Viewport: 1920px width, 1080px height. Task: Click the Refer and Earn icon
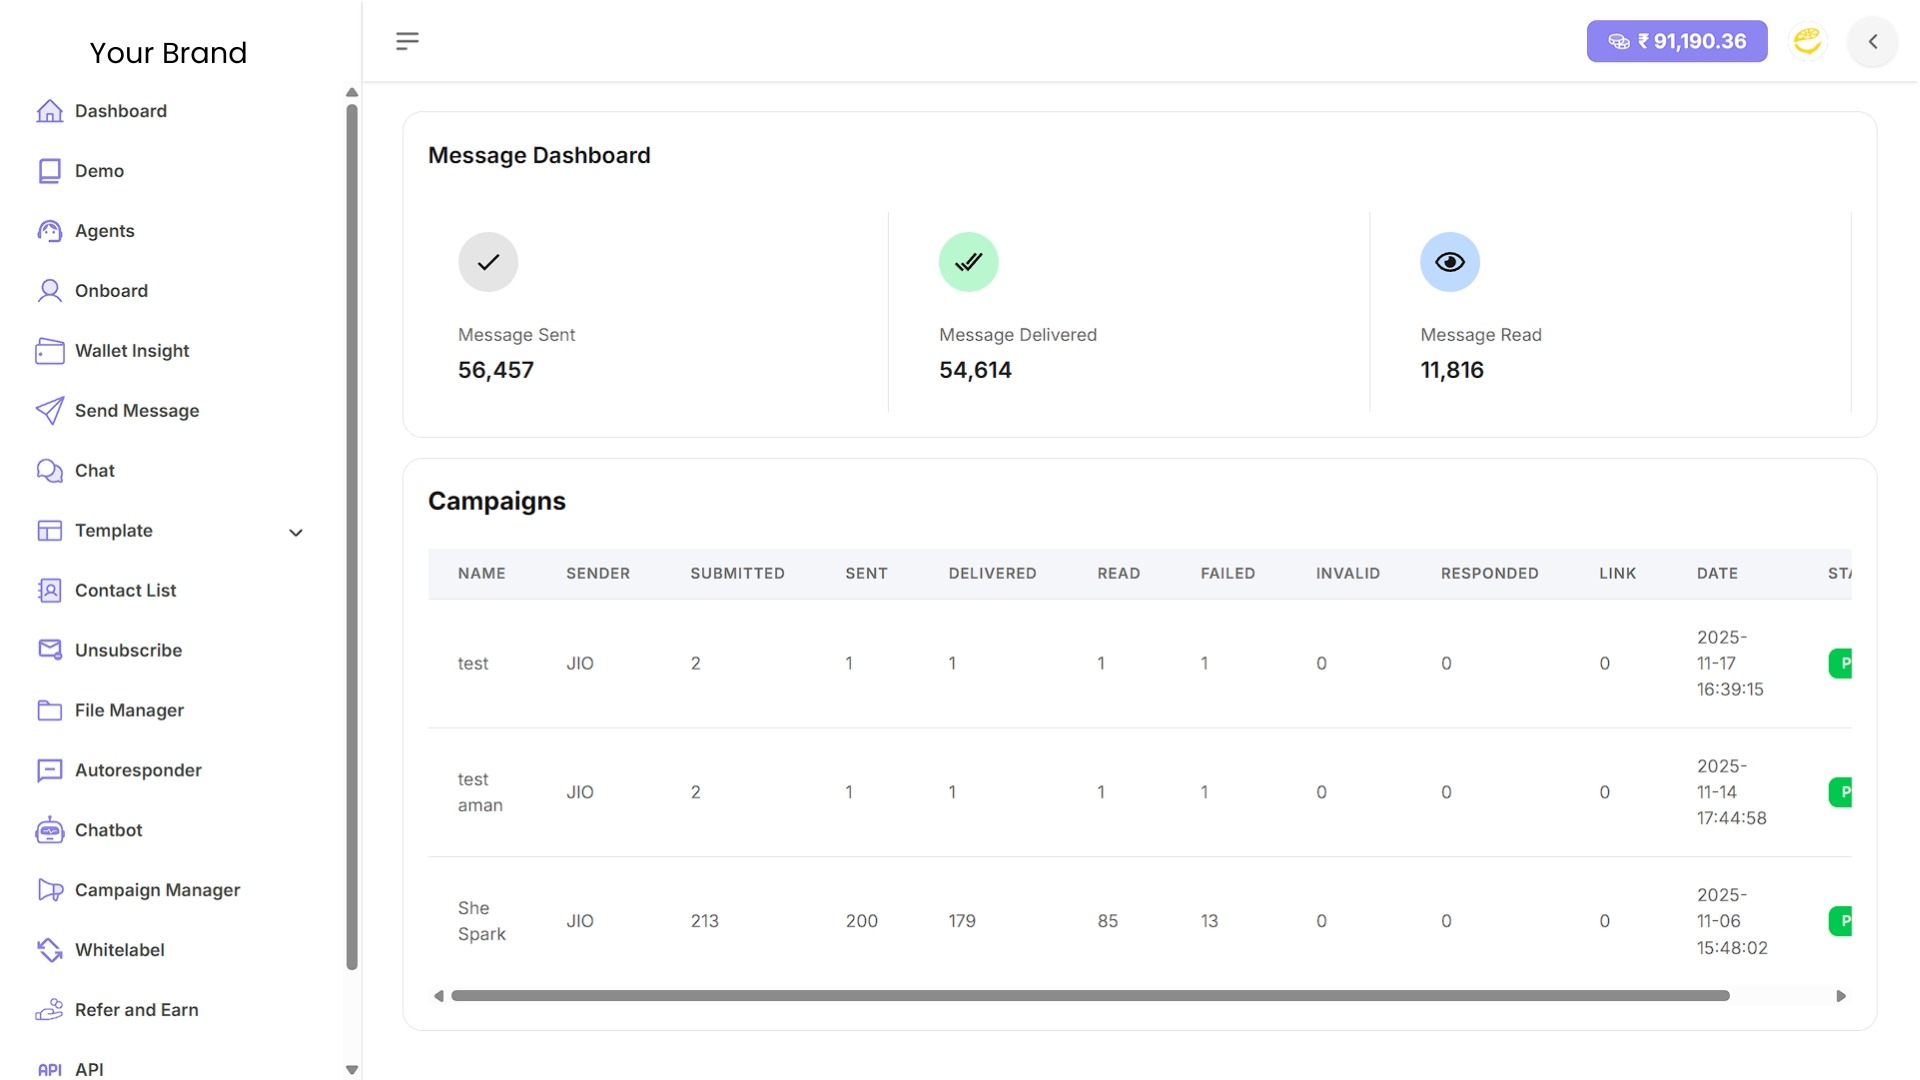click(x=49, y=1010)
